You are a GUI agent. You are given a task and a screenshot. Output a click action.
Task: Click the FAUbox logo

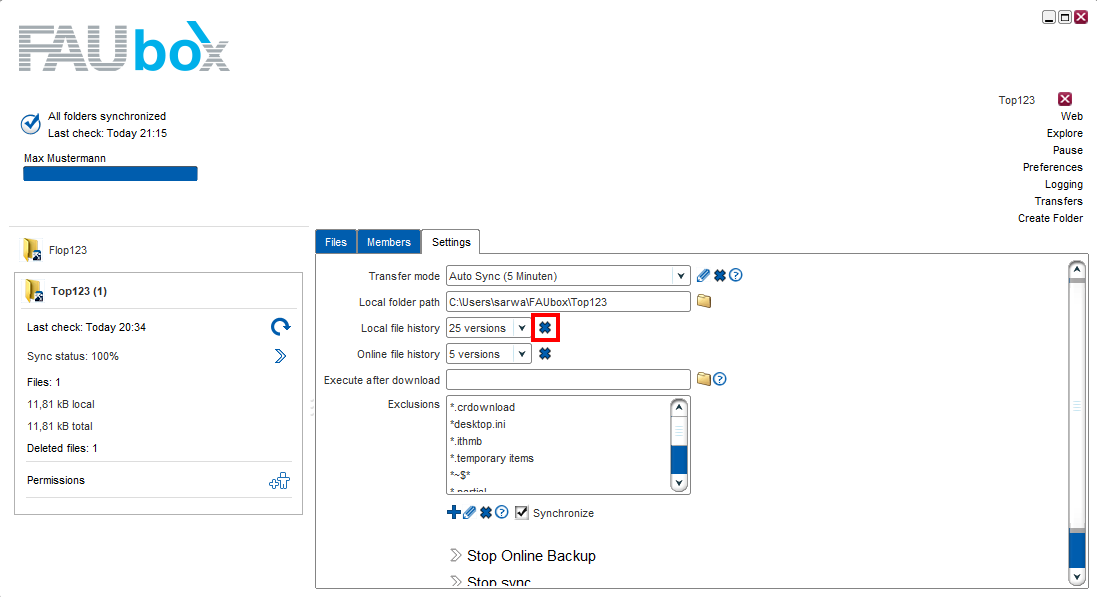click(x=124, y=46)
